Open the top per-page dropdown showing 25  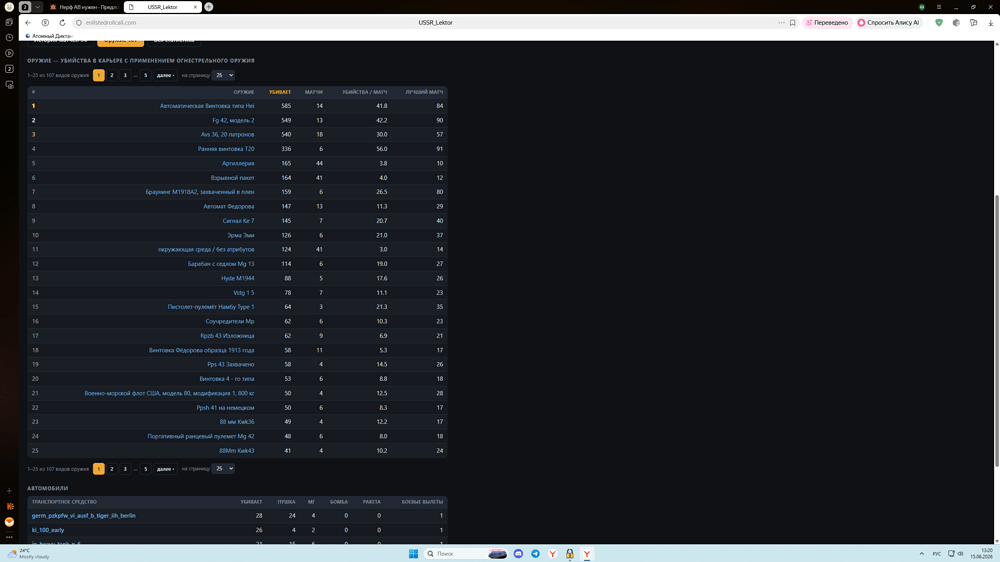[x=223, y=75]
